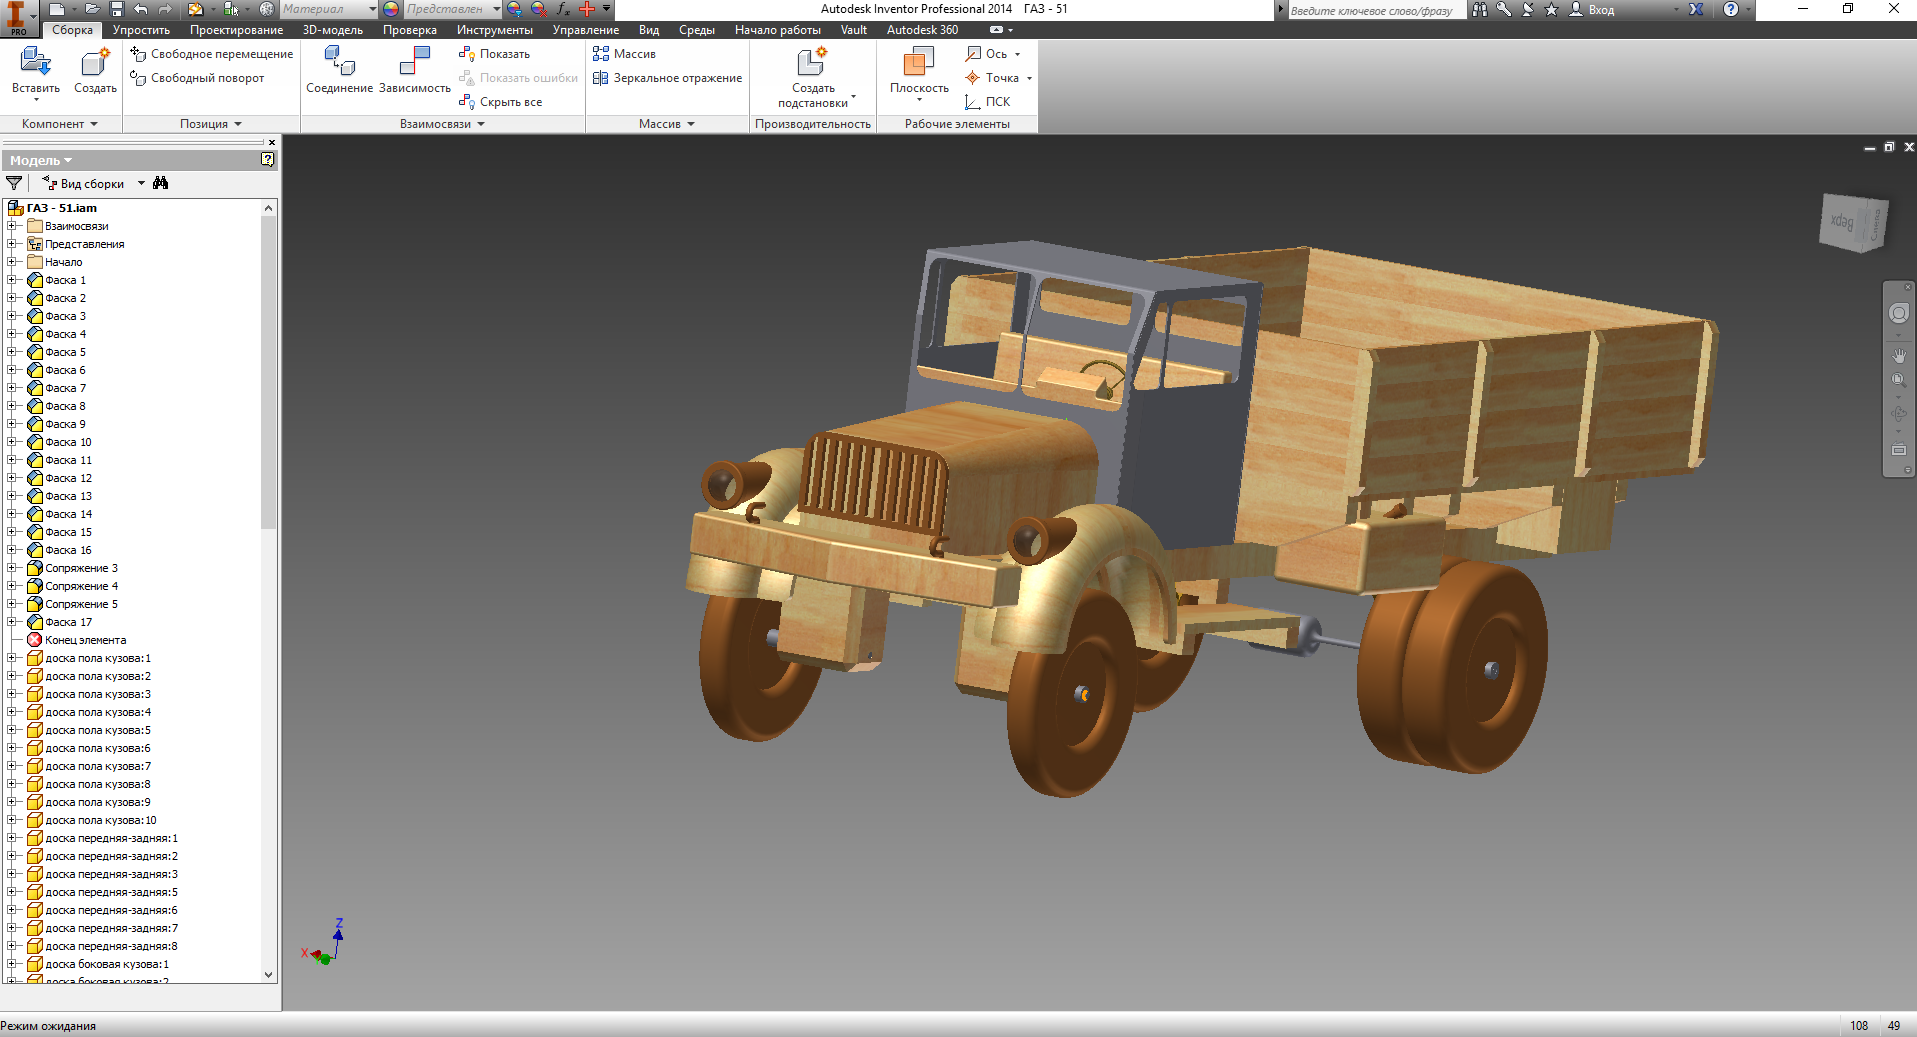1917x1037 pixels.
Task: Close the model browser panel
Action: click(272, 143)
